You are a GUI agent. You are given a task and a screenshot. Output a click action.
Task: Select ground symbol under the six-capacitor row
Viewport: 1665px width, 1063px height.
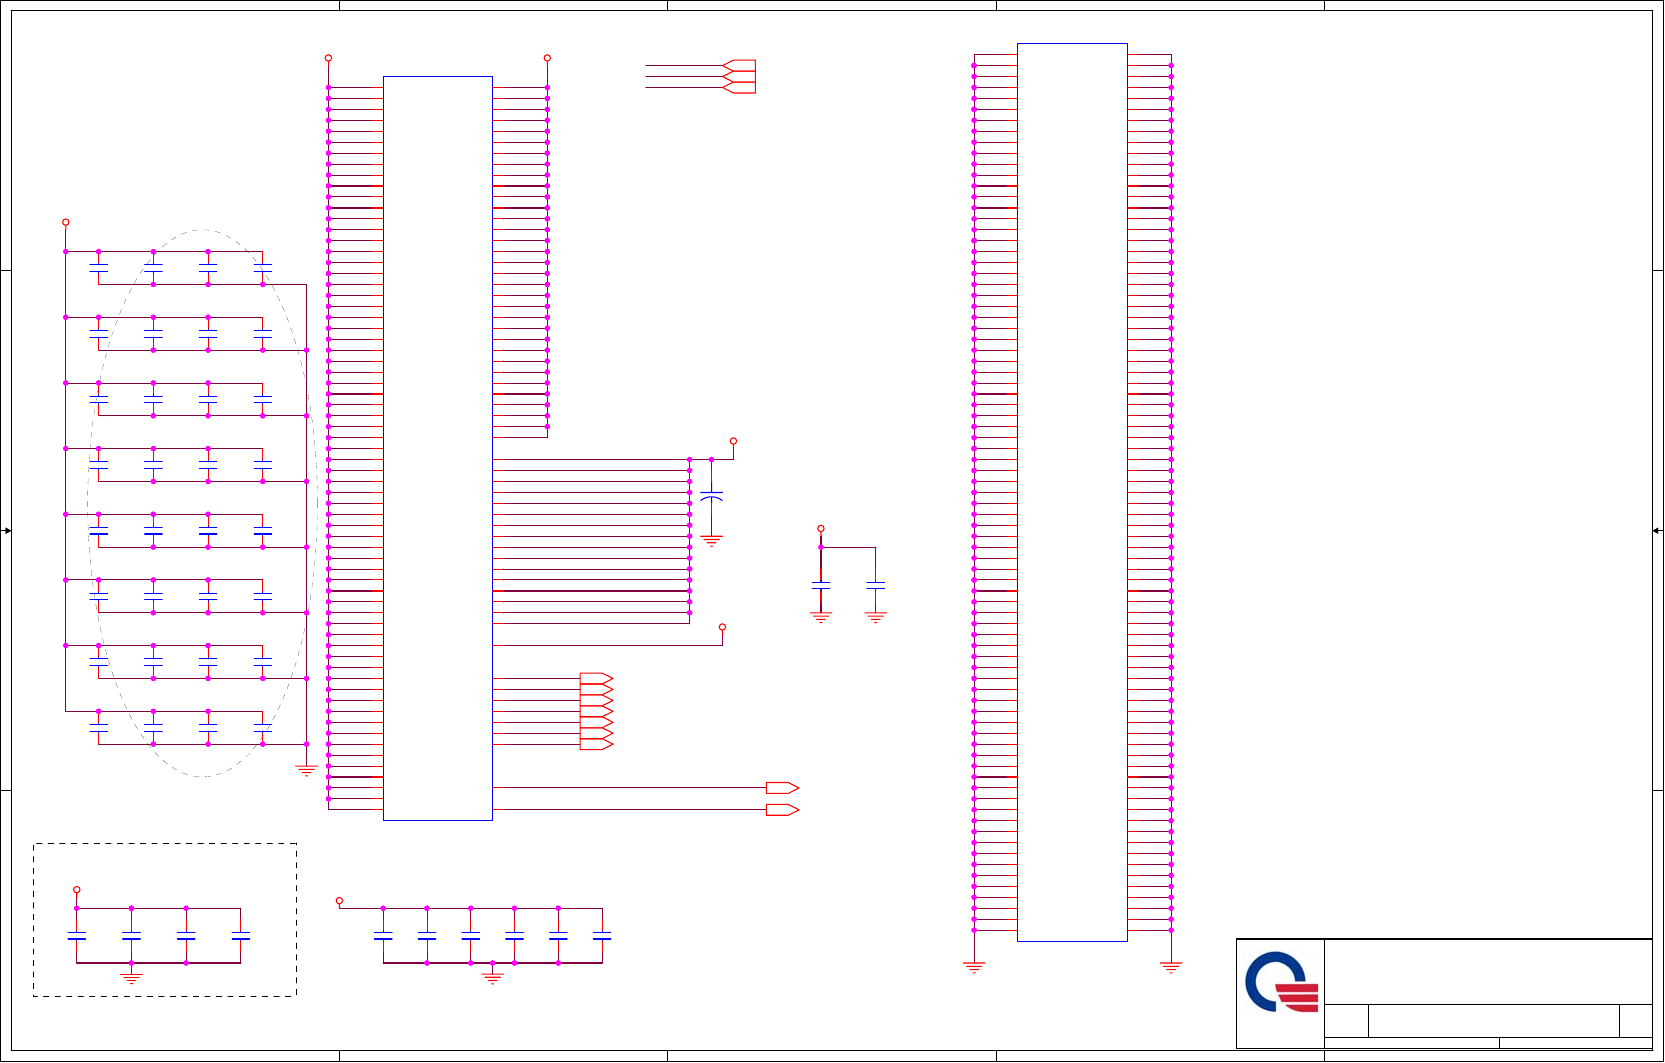coord(492,978)
